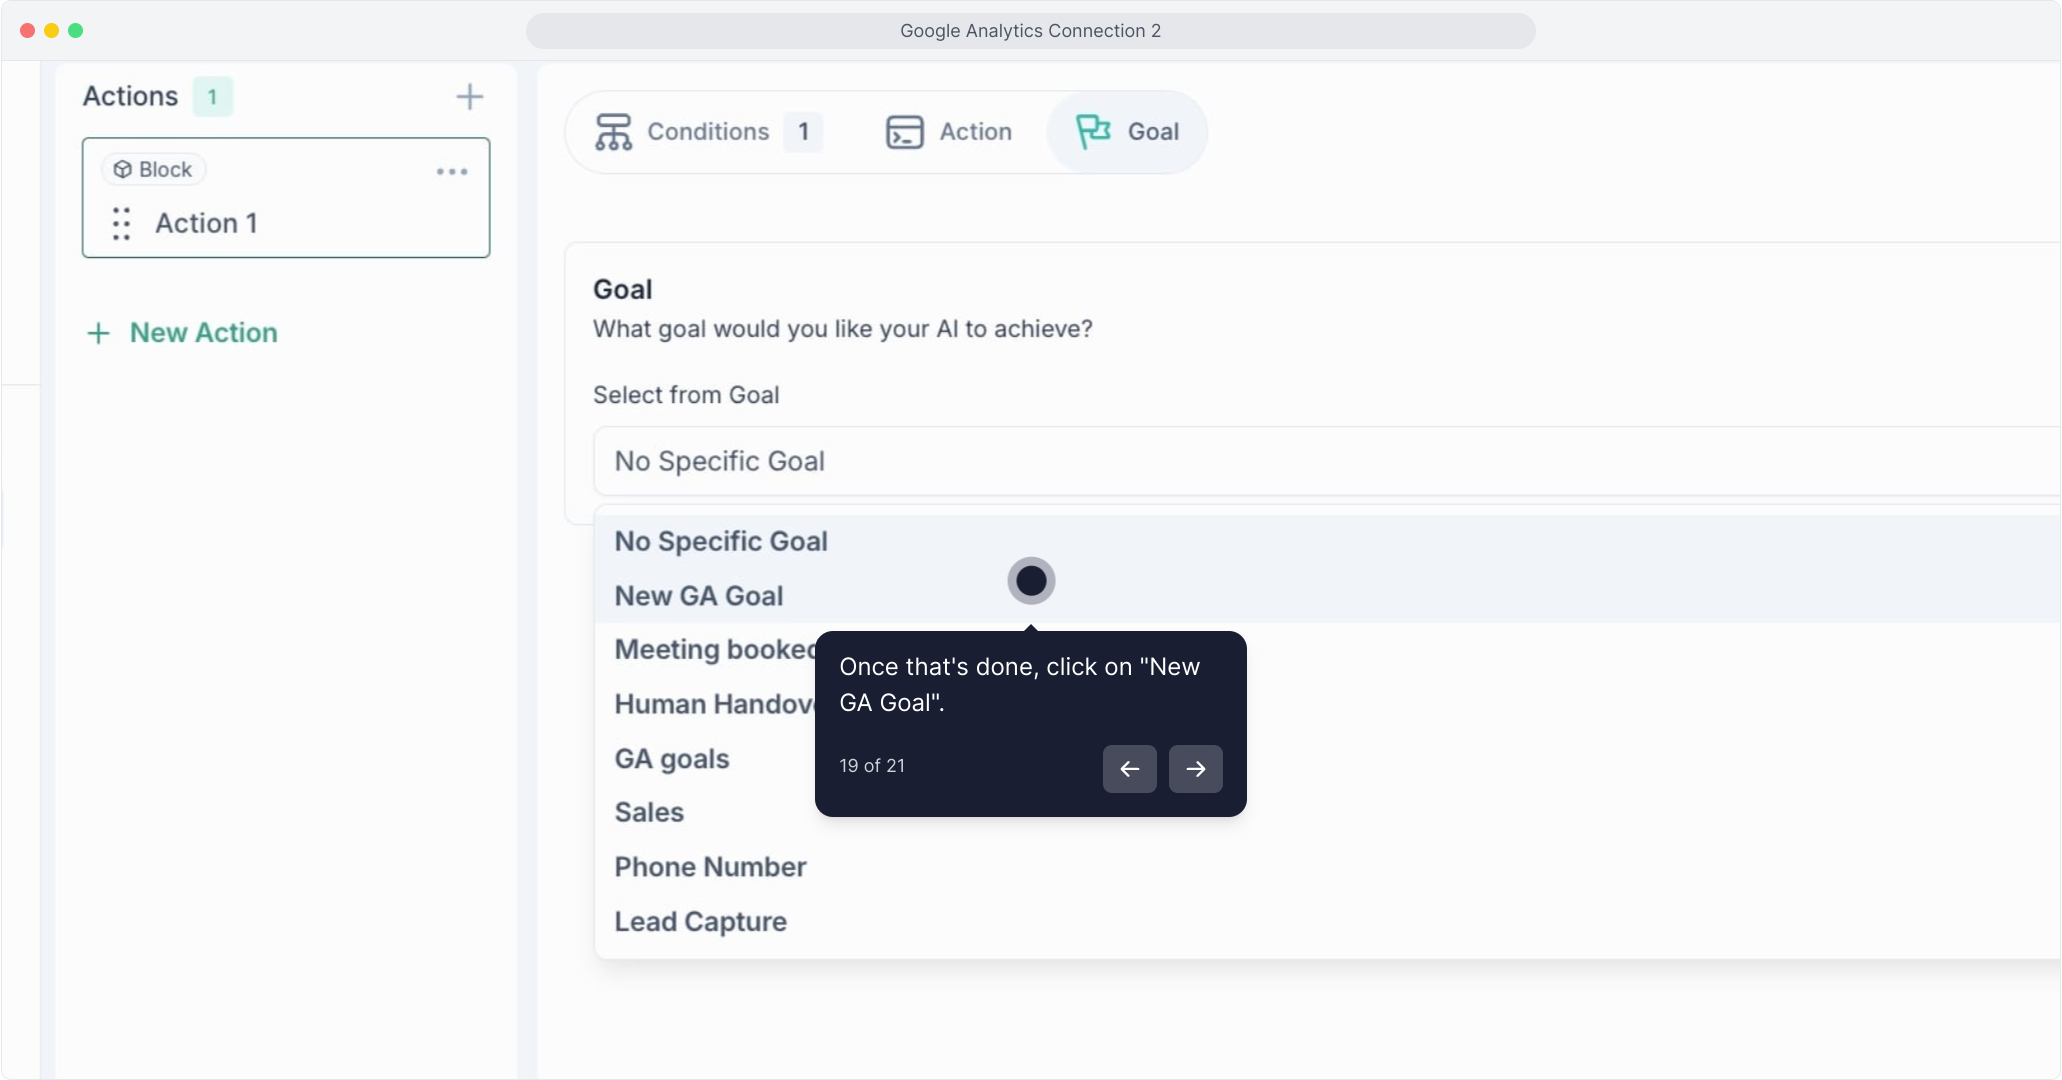Choose New GA Goal option

point(699,596)
